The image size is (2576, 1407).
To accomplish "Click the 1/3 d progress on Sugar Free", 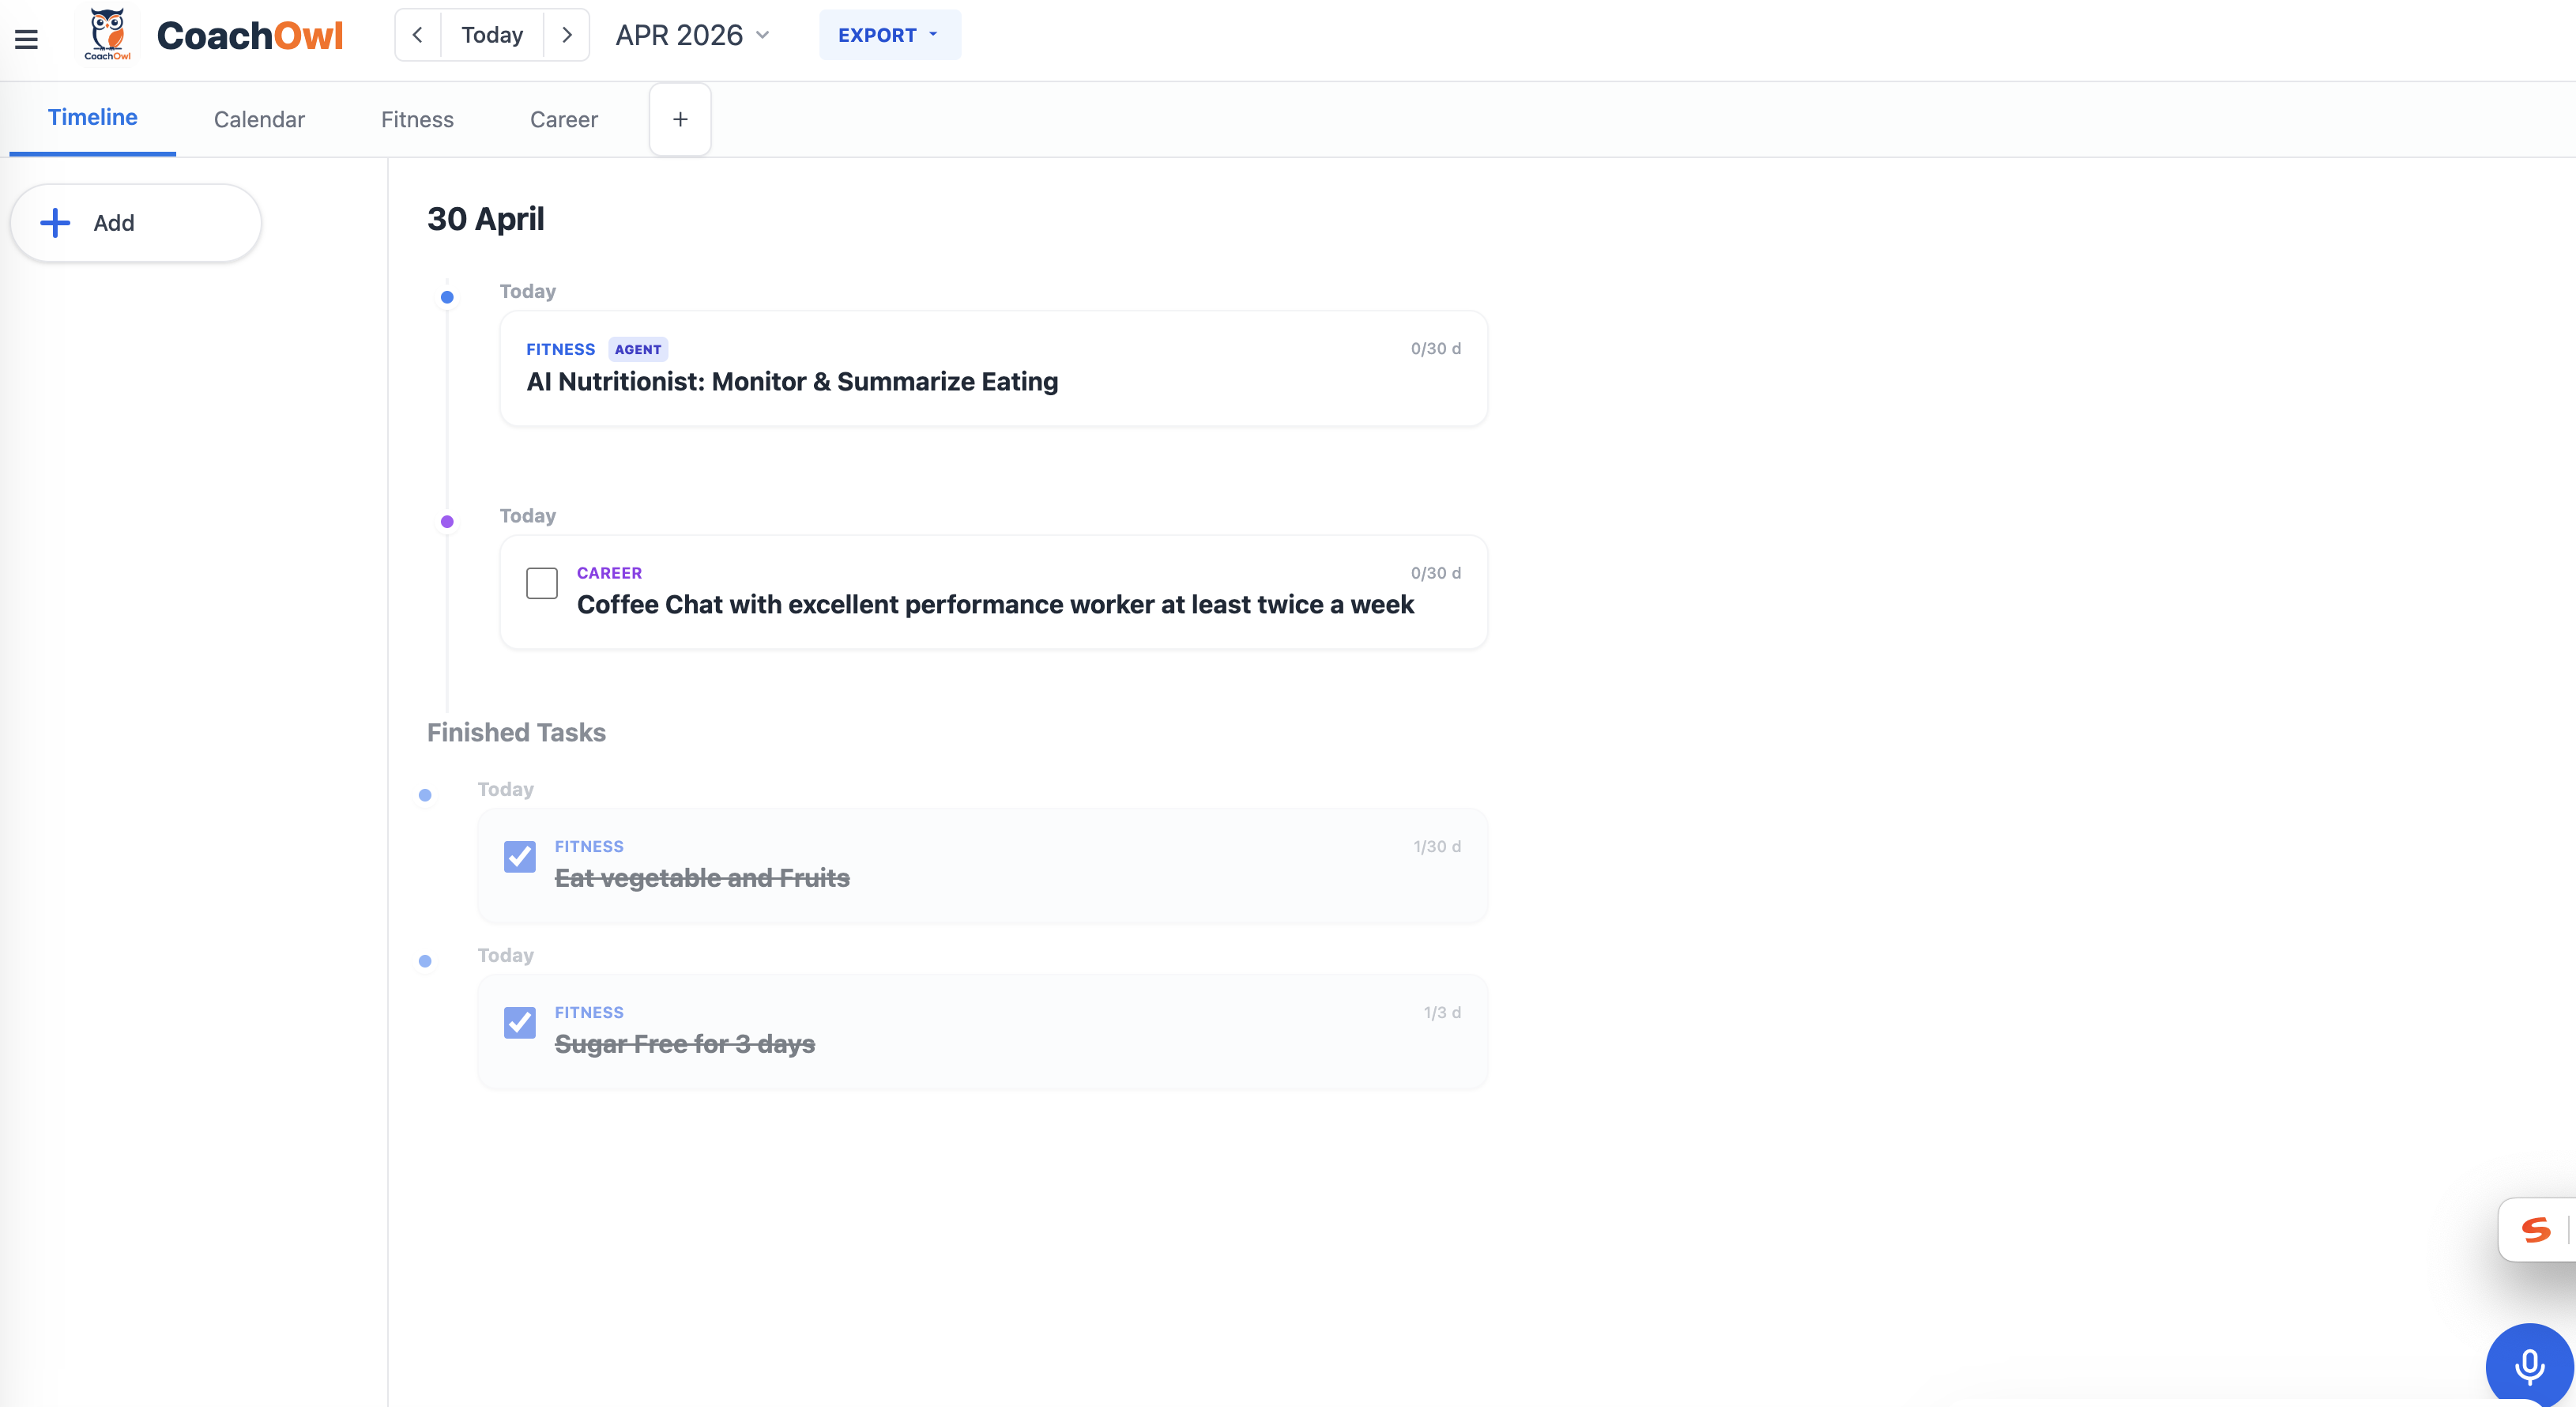I will (x=1442, y=1012).
